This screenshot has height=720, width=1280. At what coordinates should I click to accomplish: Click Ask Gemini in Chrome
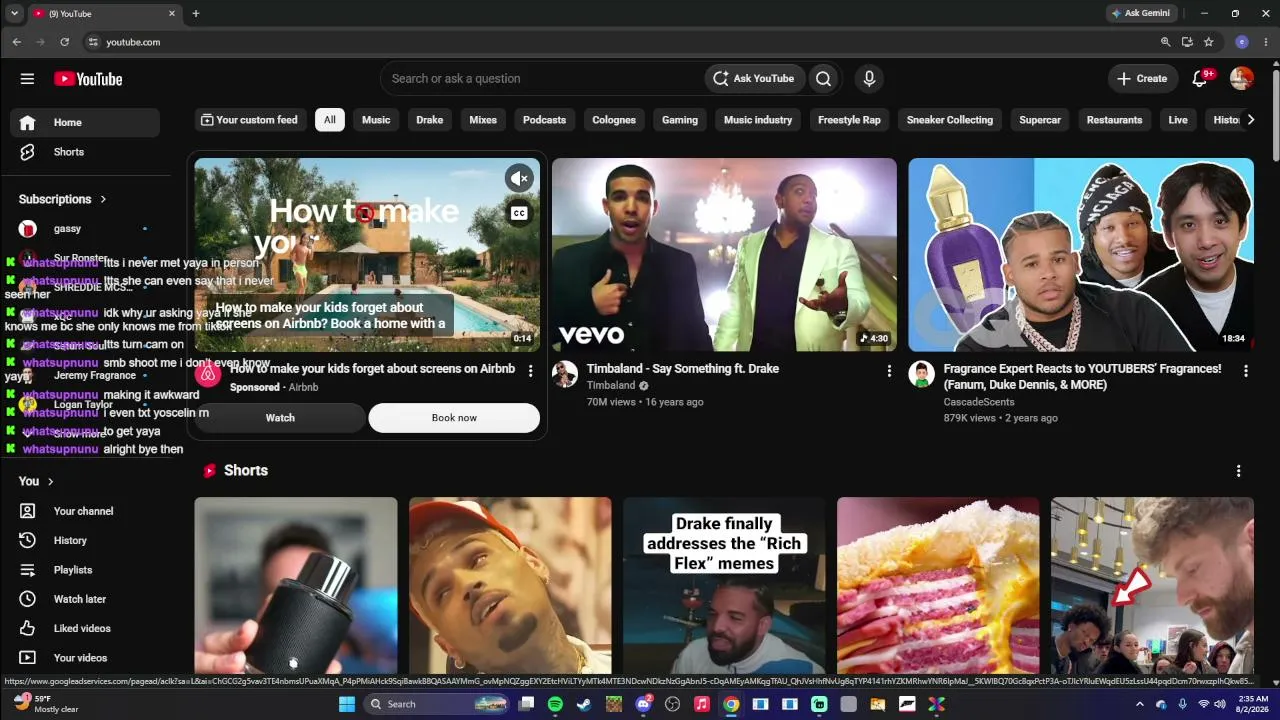(x=1141, y=14)
